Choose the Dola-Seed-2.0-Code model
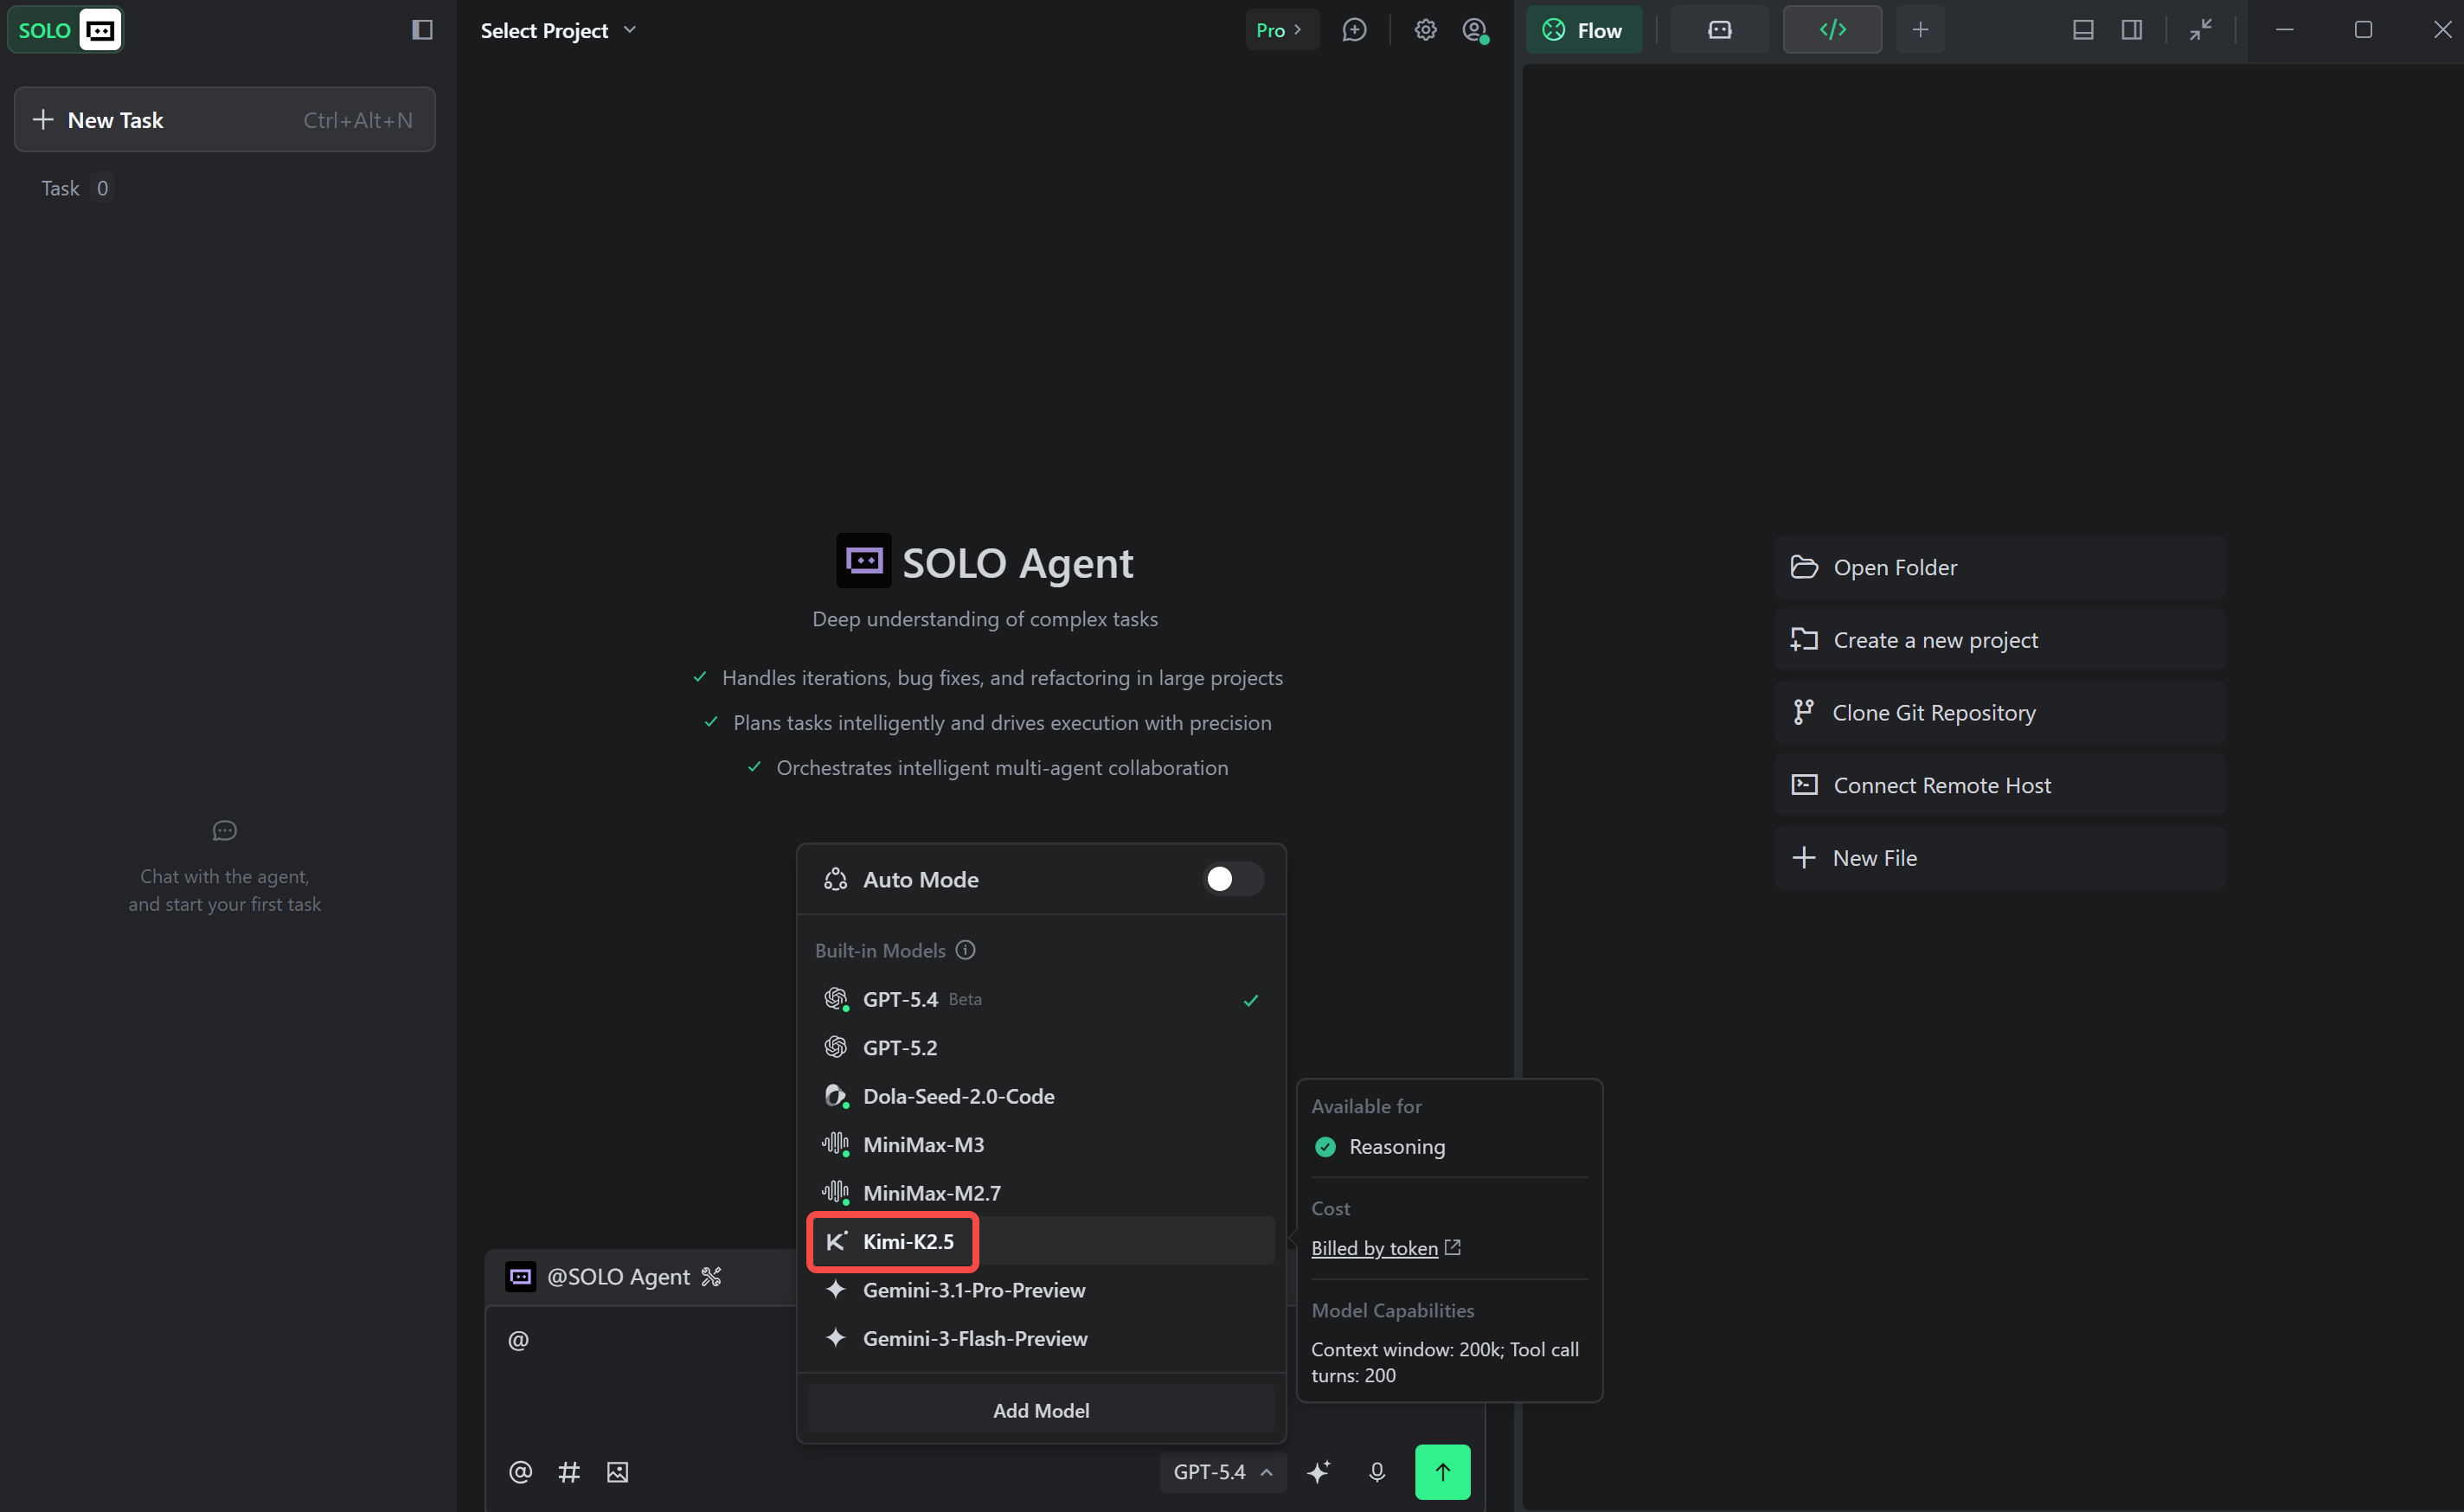Image resolution: width=2464 pixels, height=1512 pixels. [1041, 1096]
